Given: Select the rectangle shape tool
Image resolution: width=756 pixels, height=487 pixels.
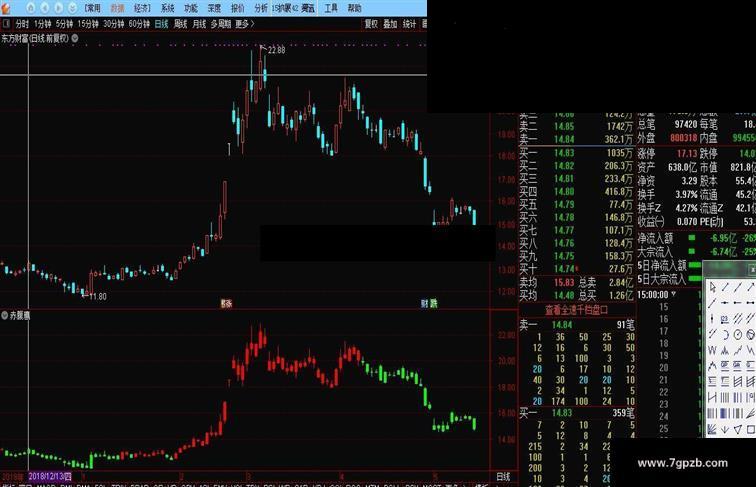Looking at the screenshot, I should (751, 429).
